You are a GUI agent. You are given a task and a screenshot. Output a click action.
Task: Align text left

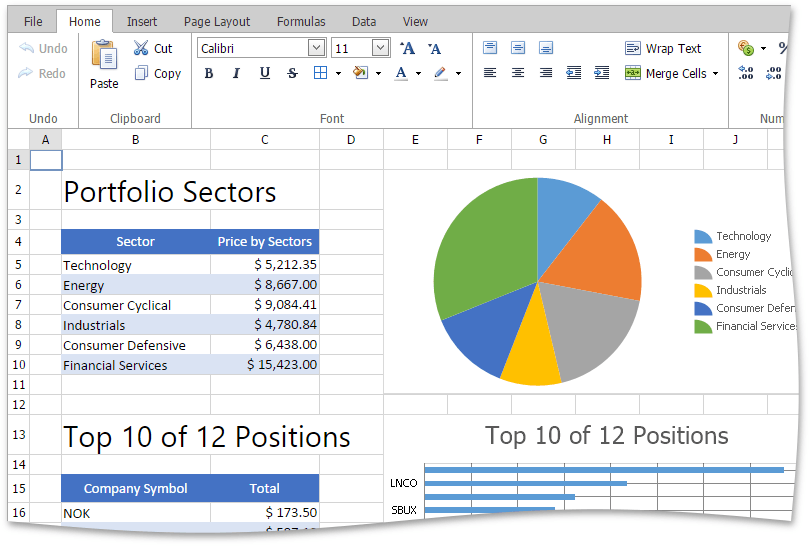pos(490,73)
